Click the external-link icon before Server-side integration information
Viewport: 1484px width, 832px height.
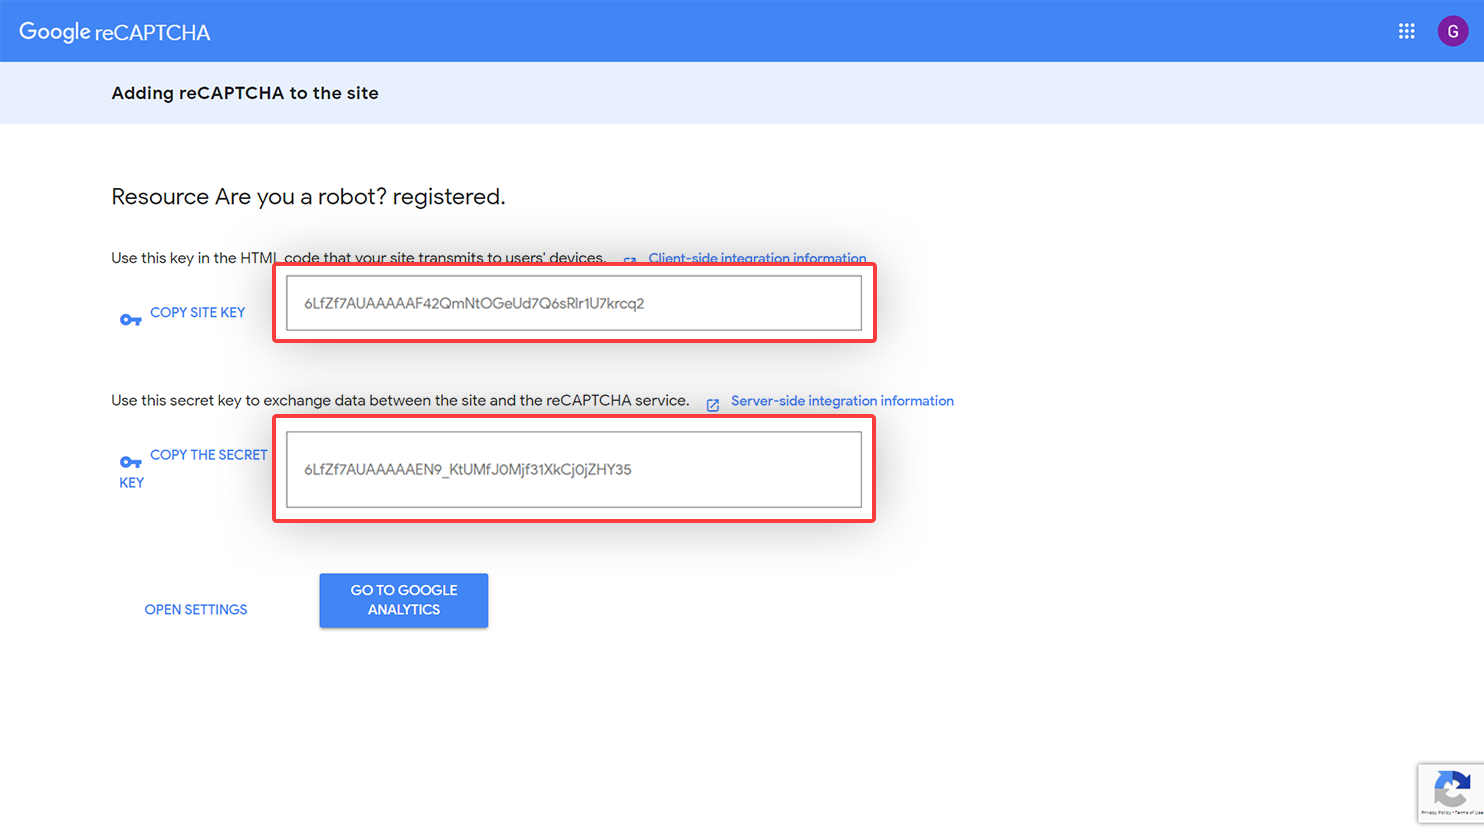point(713,405)
